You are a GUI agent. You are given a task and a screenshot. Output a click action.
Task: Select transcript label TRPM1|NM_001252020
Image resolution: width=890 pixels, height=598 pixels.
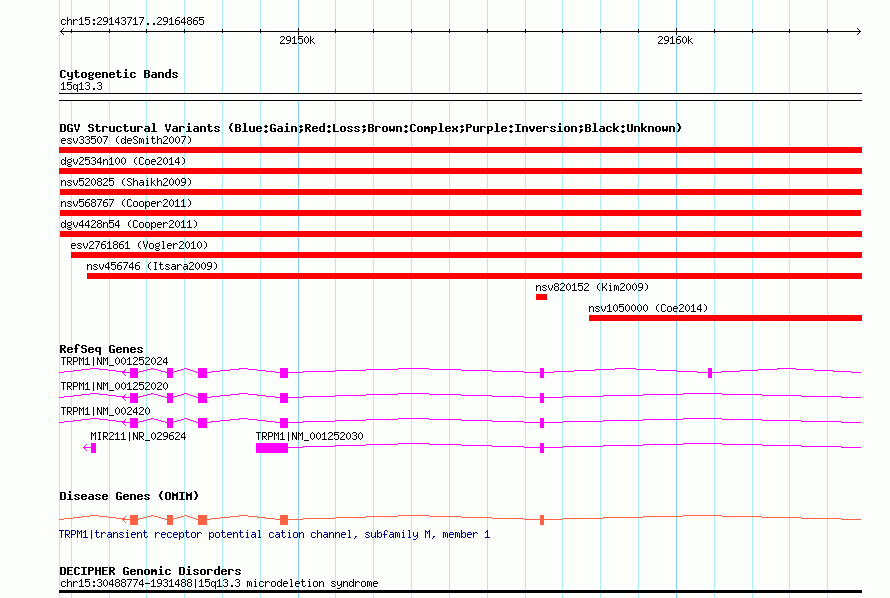114,386
